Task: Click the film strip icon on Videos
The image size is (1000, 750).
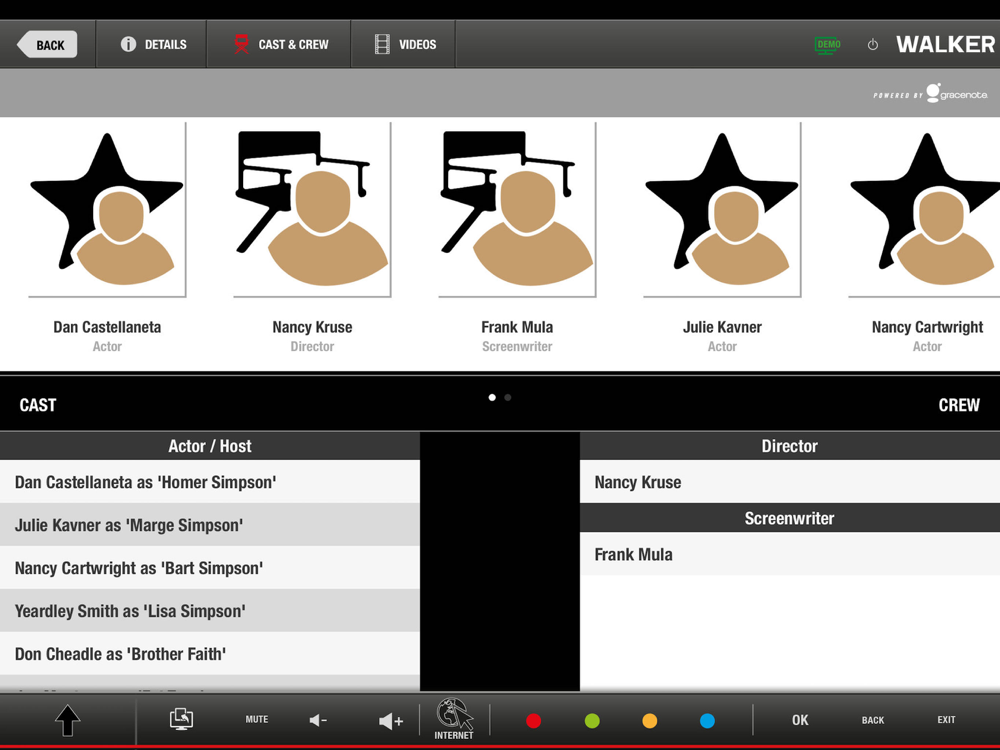Action: (382, 44)
